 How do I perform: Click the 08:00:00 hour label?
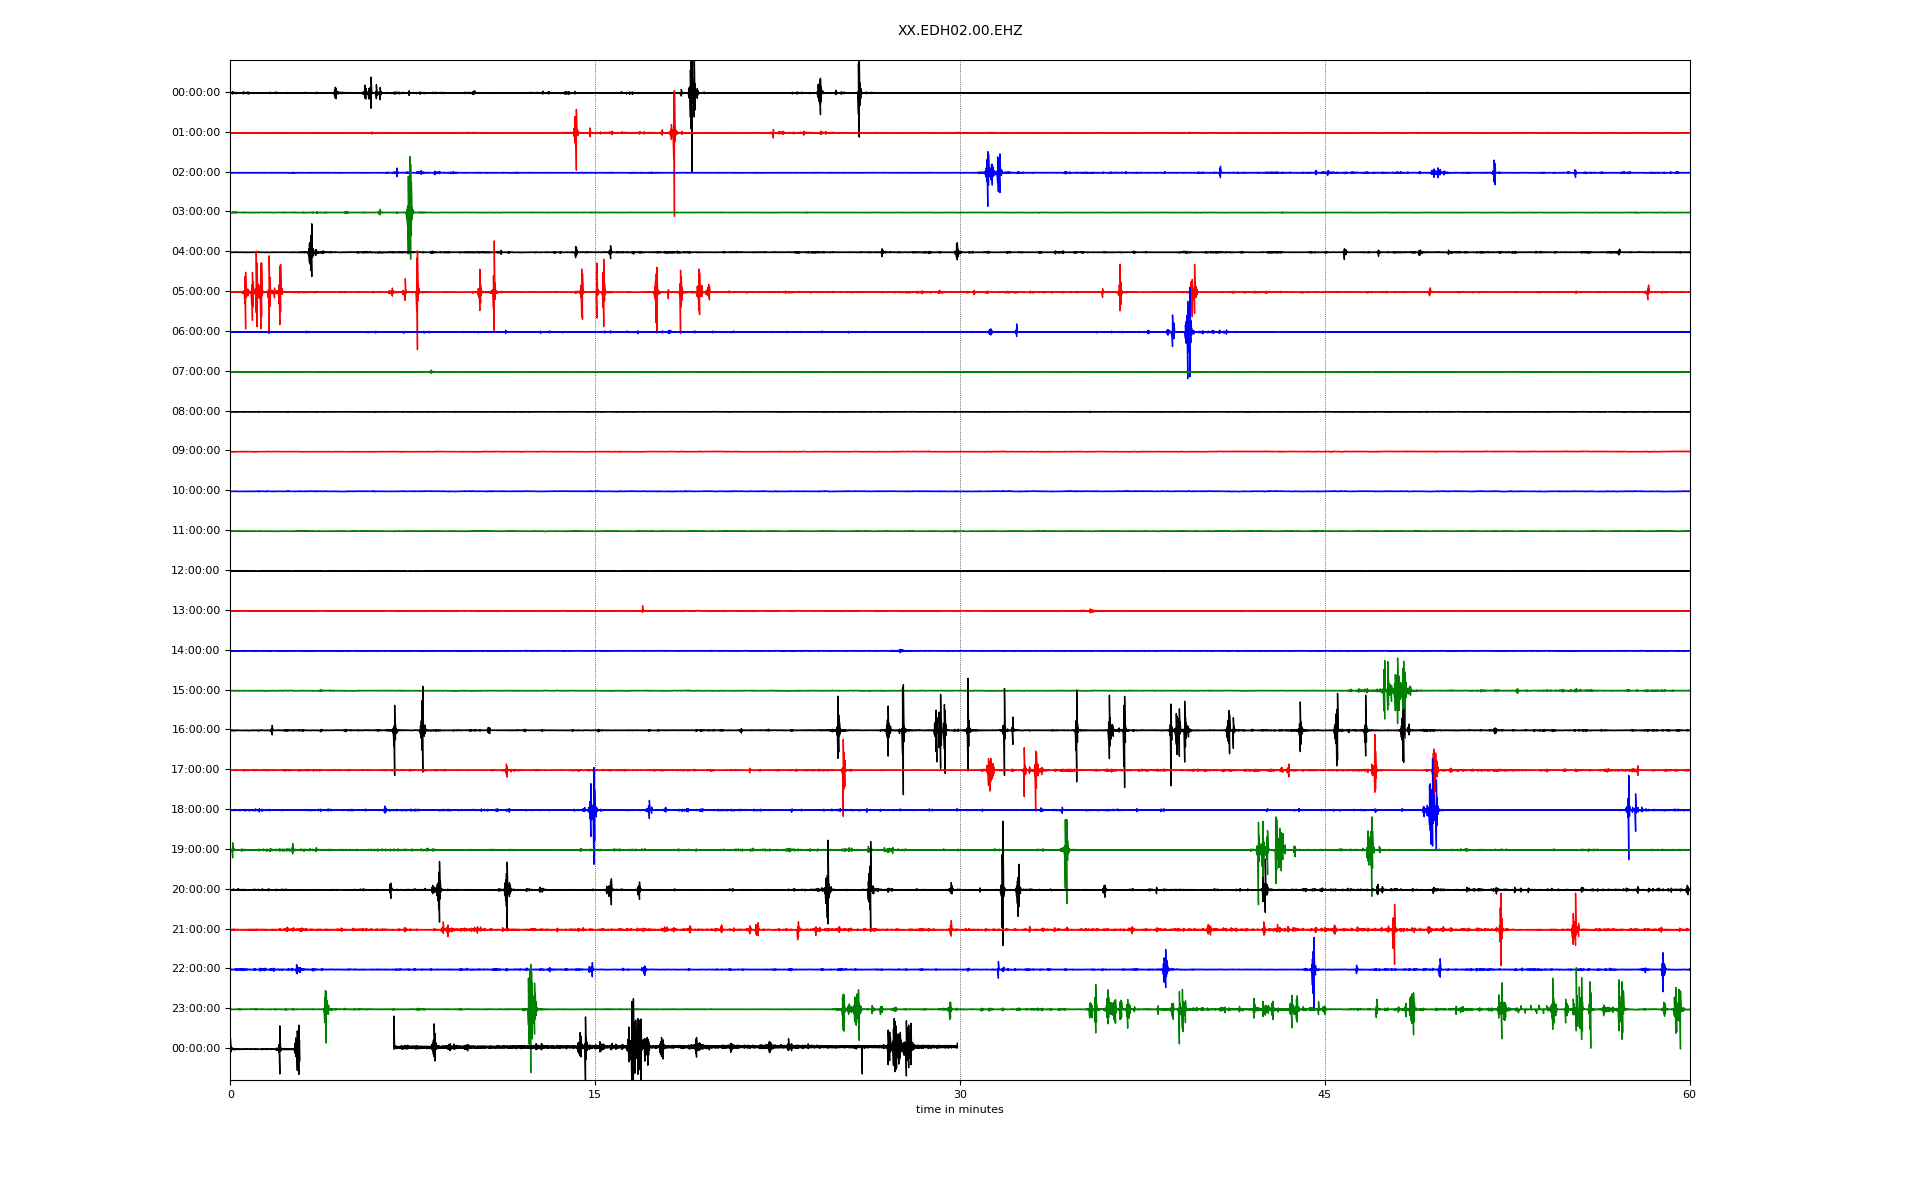pyautogui.click(x=196, y=411)
